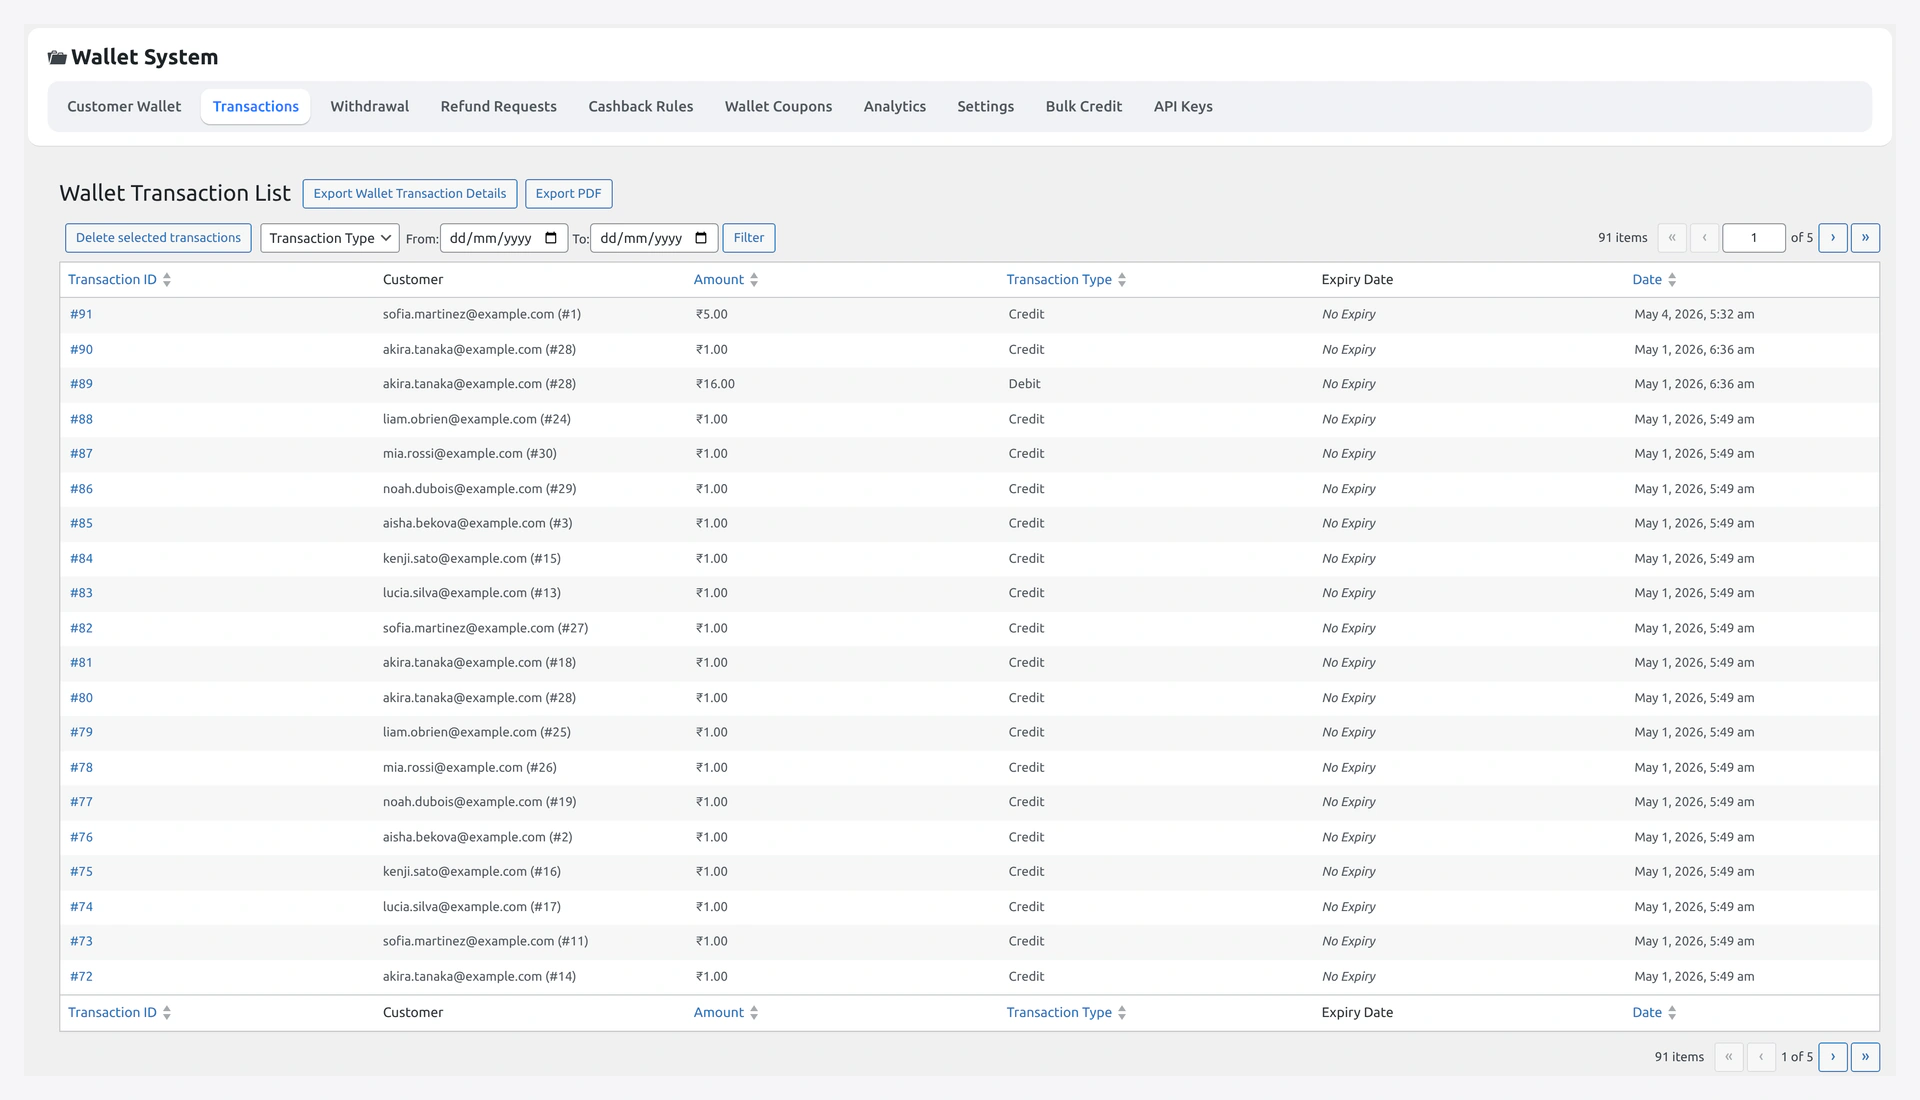Open the Settings tab
Screen dimensions: 1920x1100
(x=986, y=107)
